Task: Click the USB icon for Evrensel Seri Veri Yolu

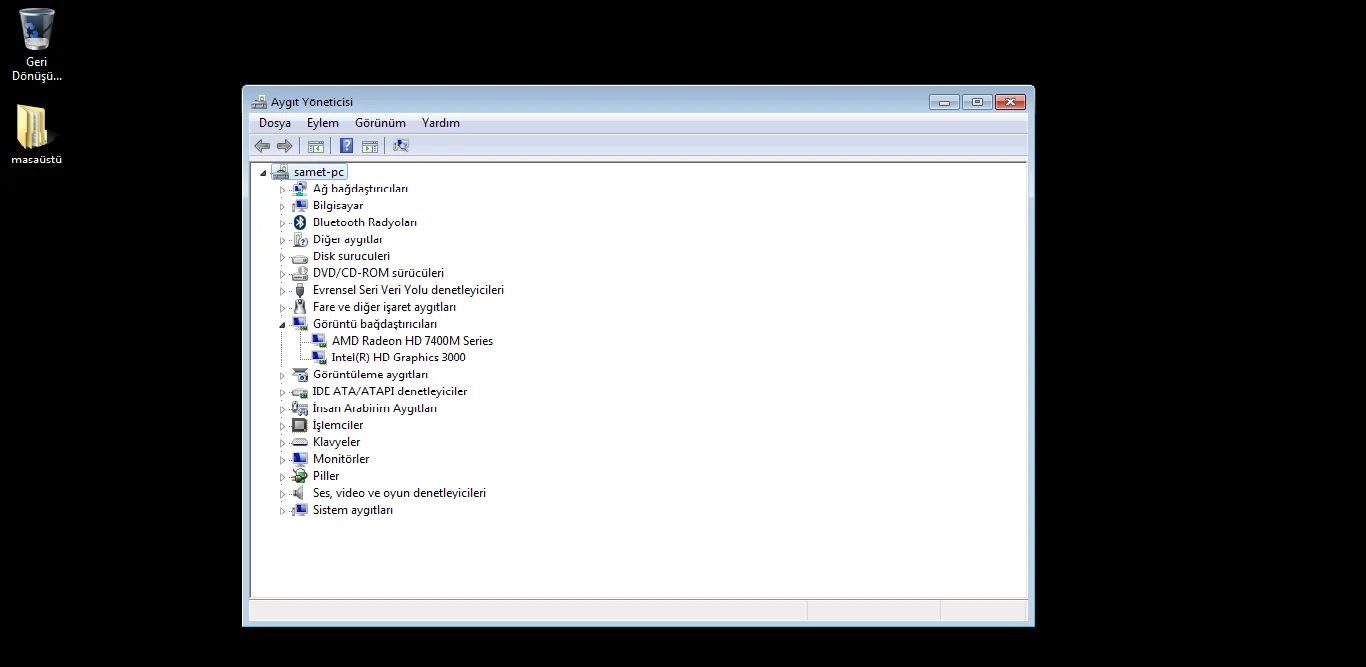Action: (299, 290)
